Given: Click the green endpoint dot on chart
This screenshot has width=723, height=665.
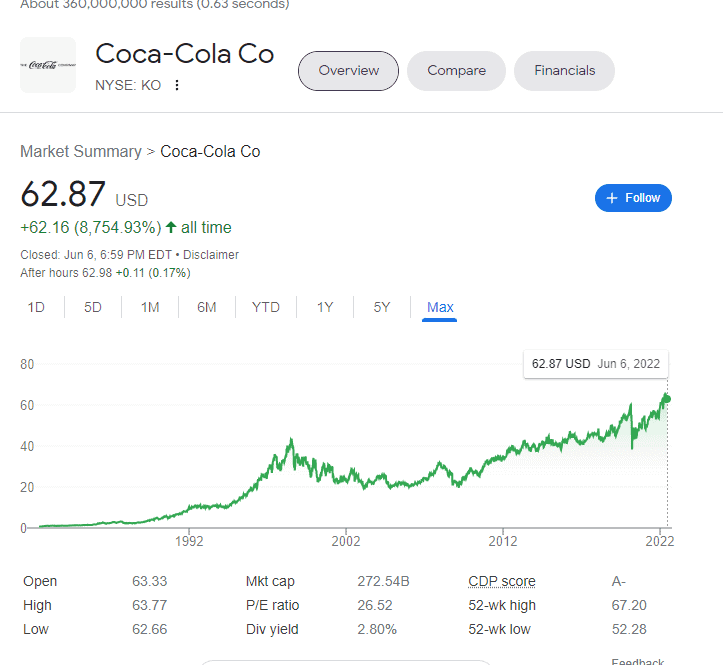Looking at the screenshot, I should click(x=667, y=399).
